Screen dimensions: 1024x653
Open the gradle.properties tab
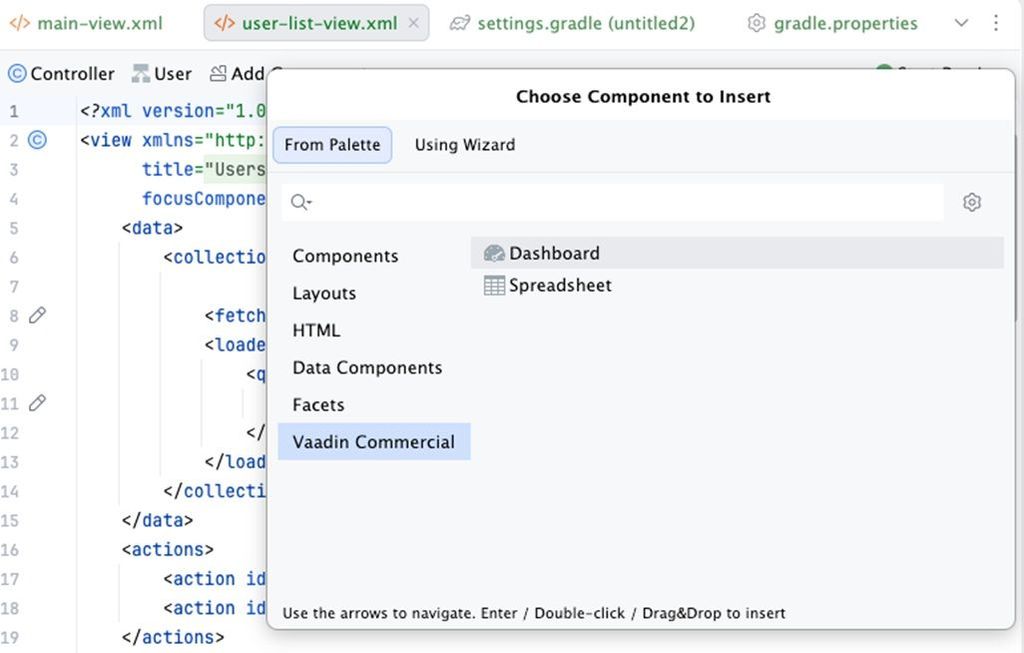(833, 24)
